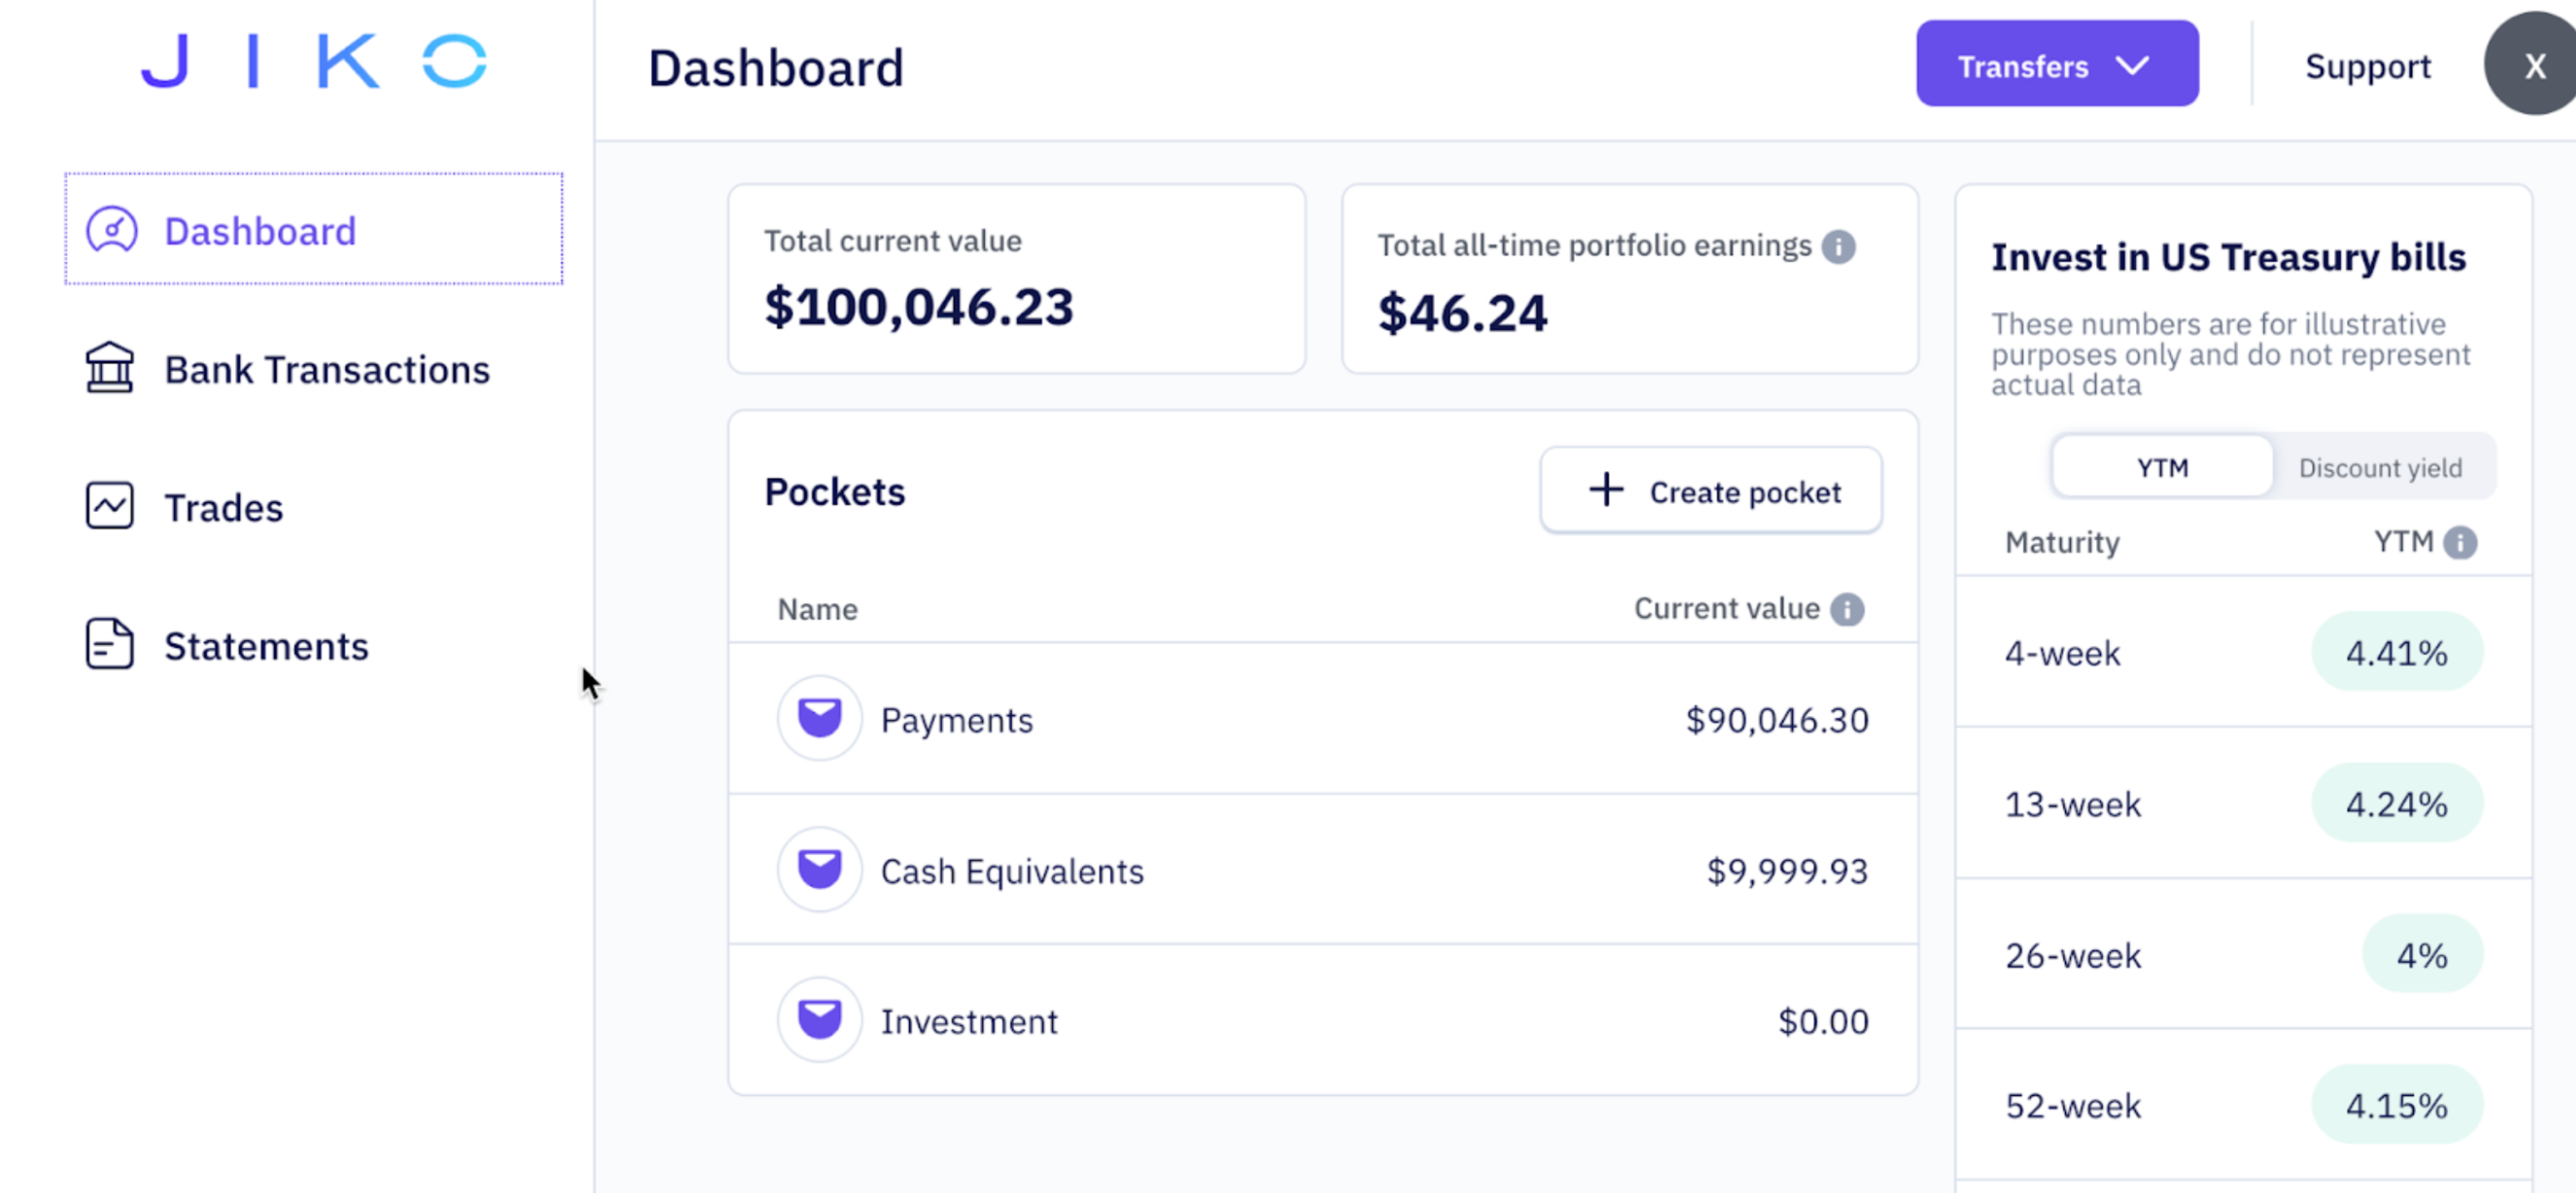
Task: Click the Create pocket button
Action: tap(1710, 491)
